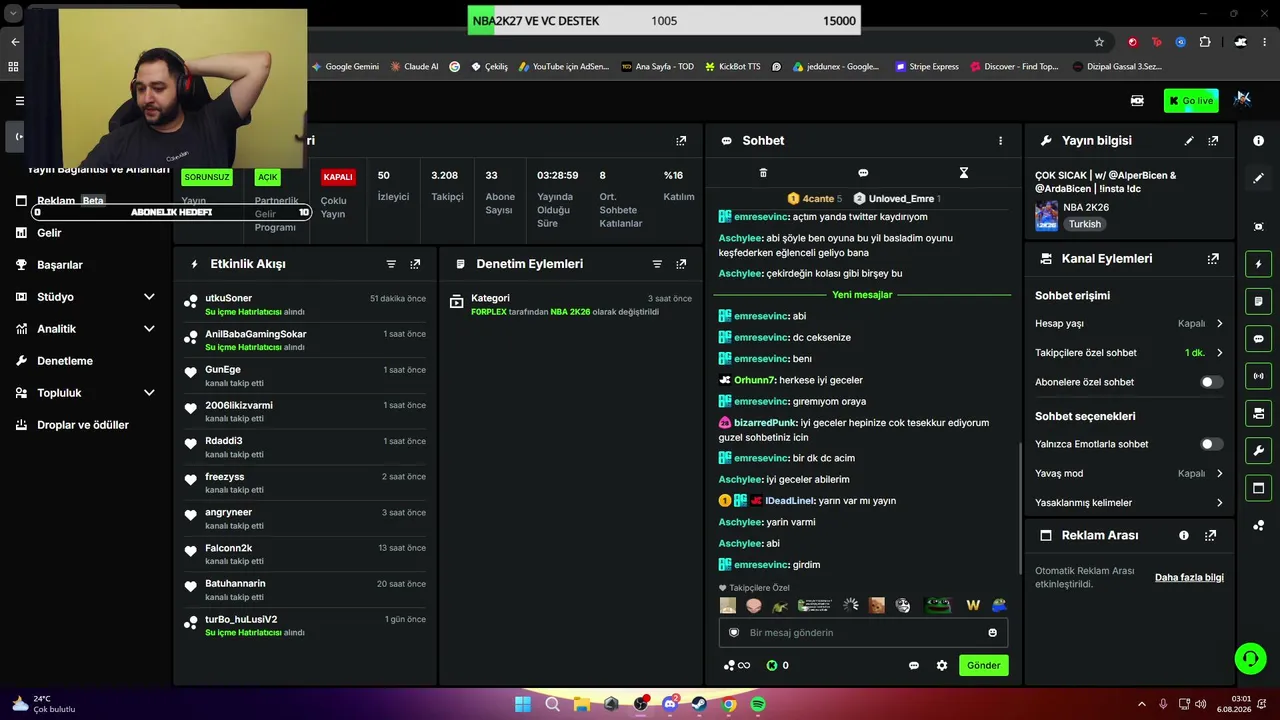Screen dimensions: 1280x720
Task: Click the NBA2K27 VE VC DESTEK goal bar
Action: pos(664,21)
